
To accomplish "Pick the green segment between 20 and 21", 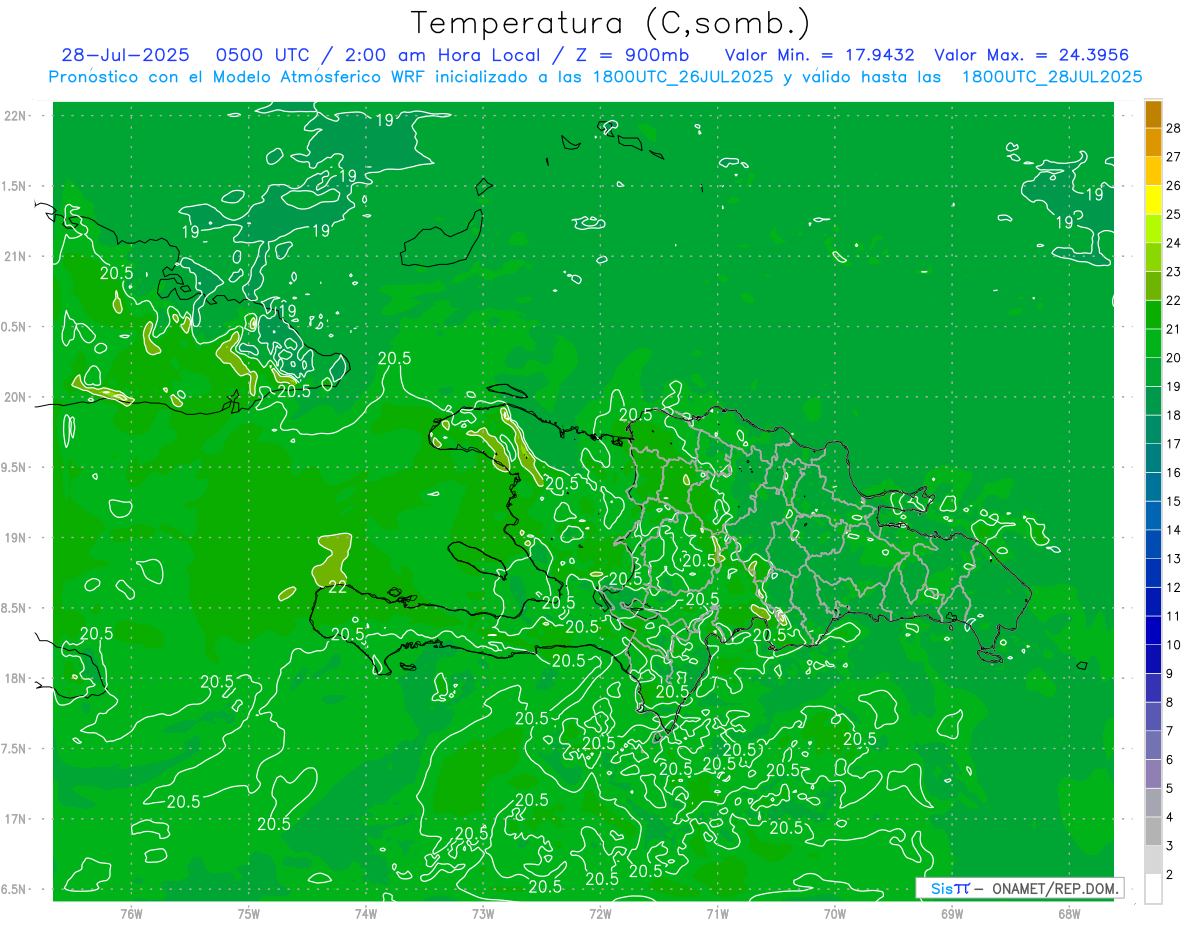I will tap(1154, 344).
